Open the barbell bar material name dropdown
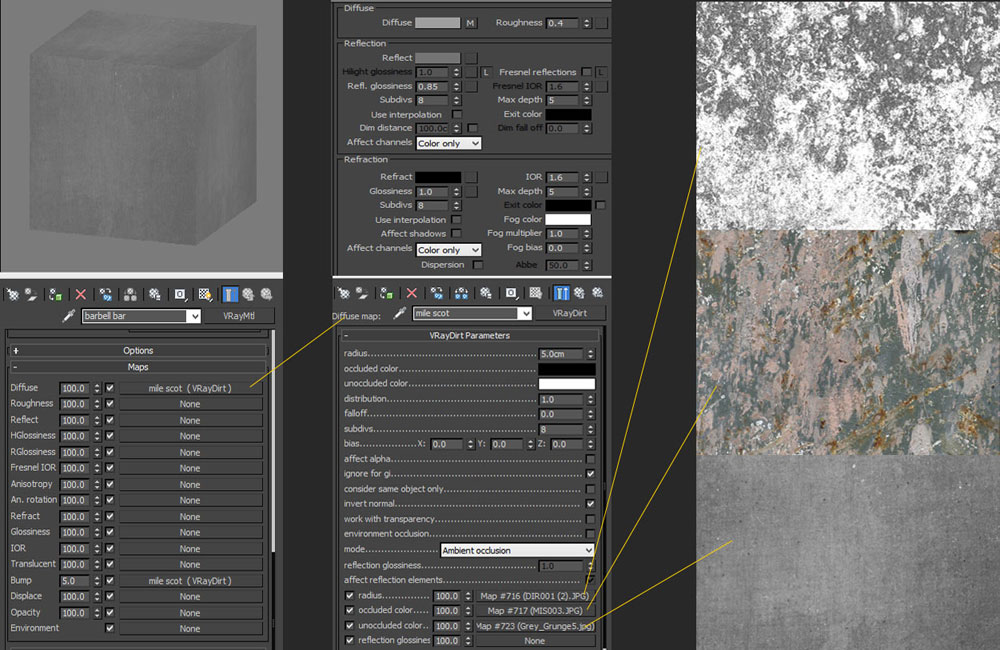This screenshot has width=1000, height=650. (194, 316)
